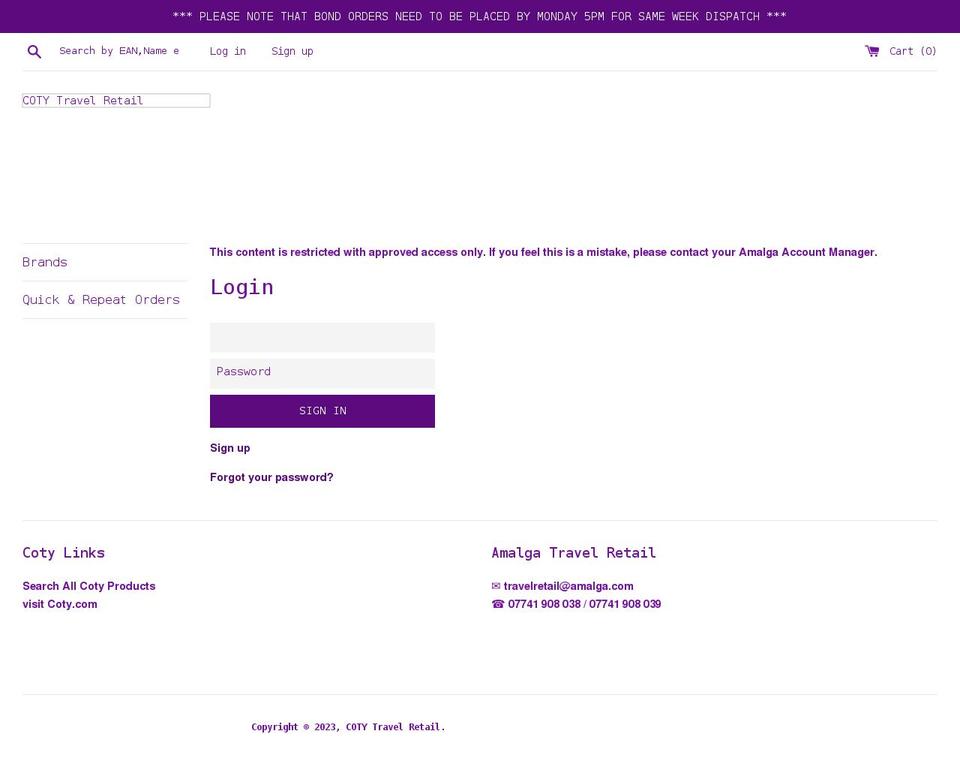Open Search All Coty Products link

pos(89,586)
